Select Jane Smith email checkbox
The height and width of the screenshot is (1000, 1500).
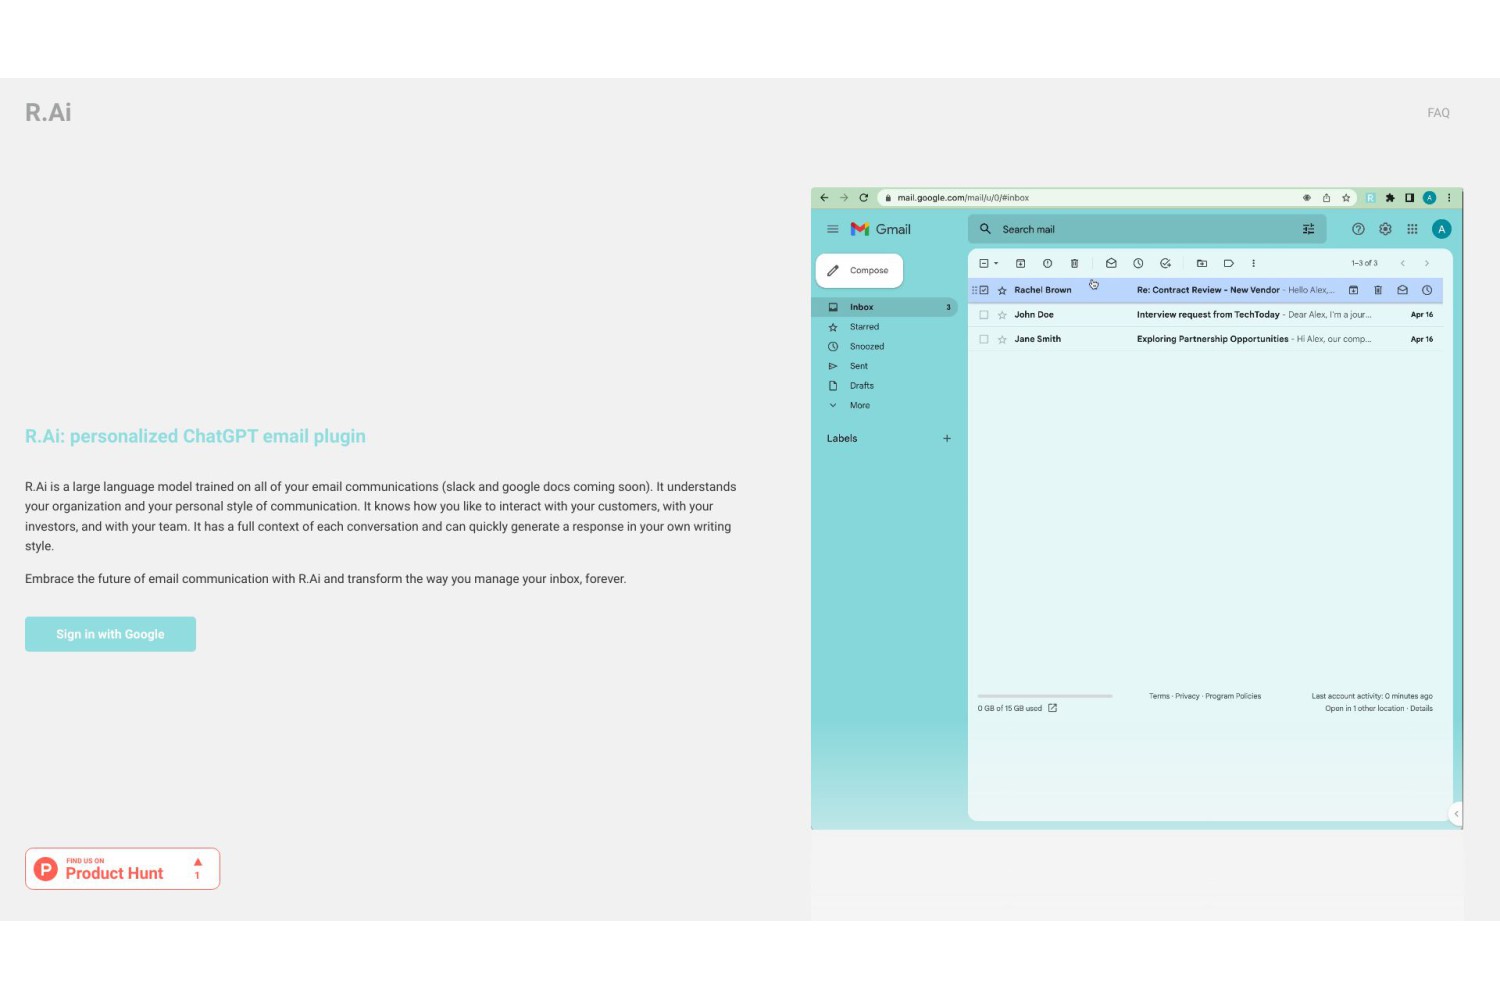[984, 339]
